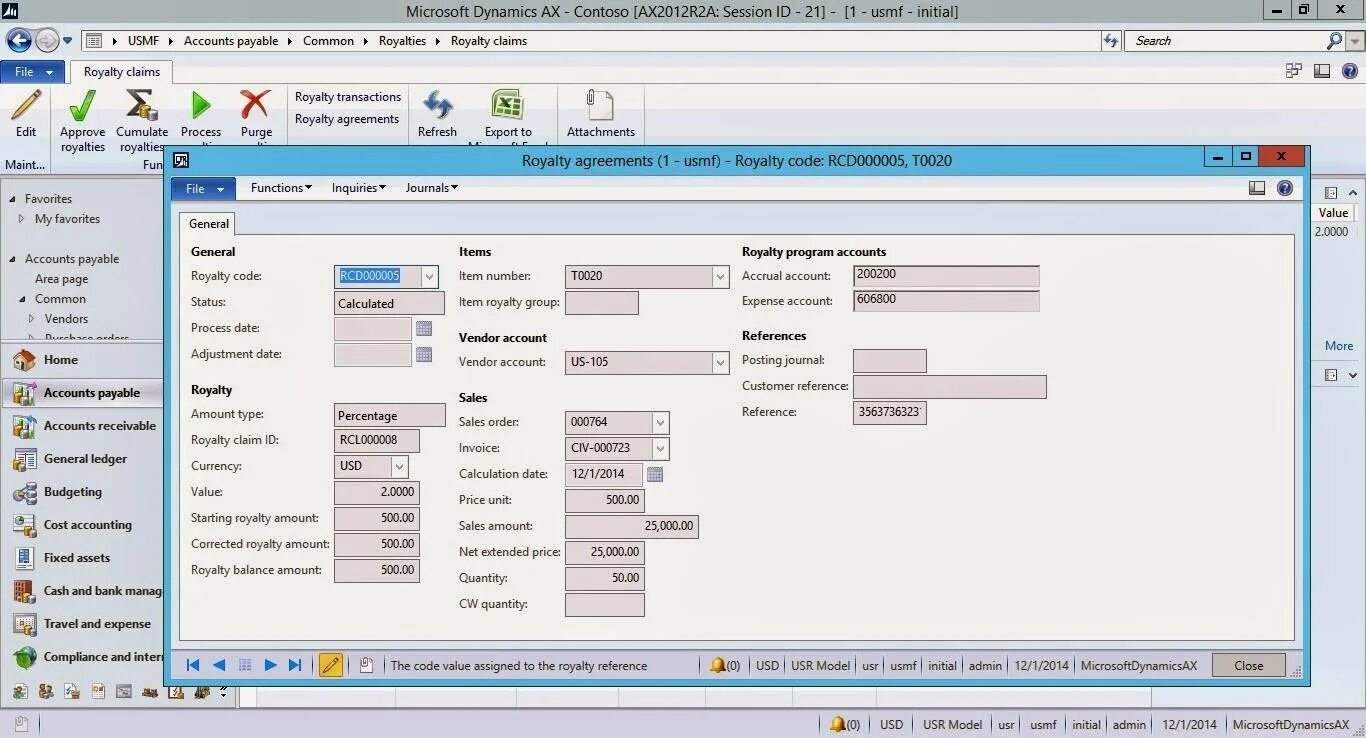The height and width of the screenshot is (738, 1366).
Task: Open Process date calendar picker
Action: point(424,328)
